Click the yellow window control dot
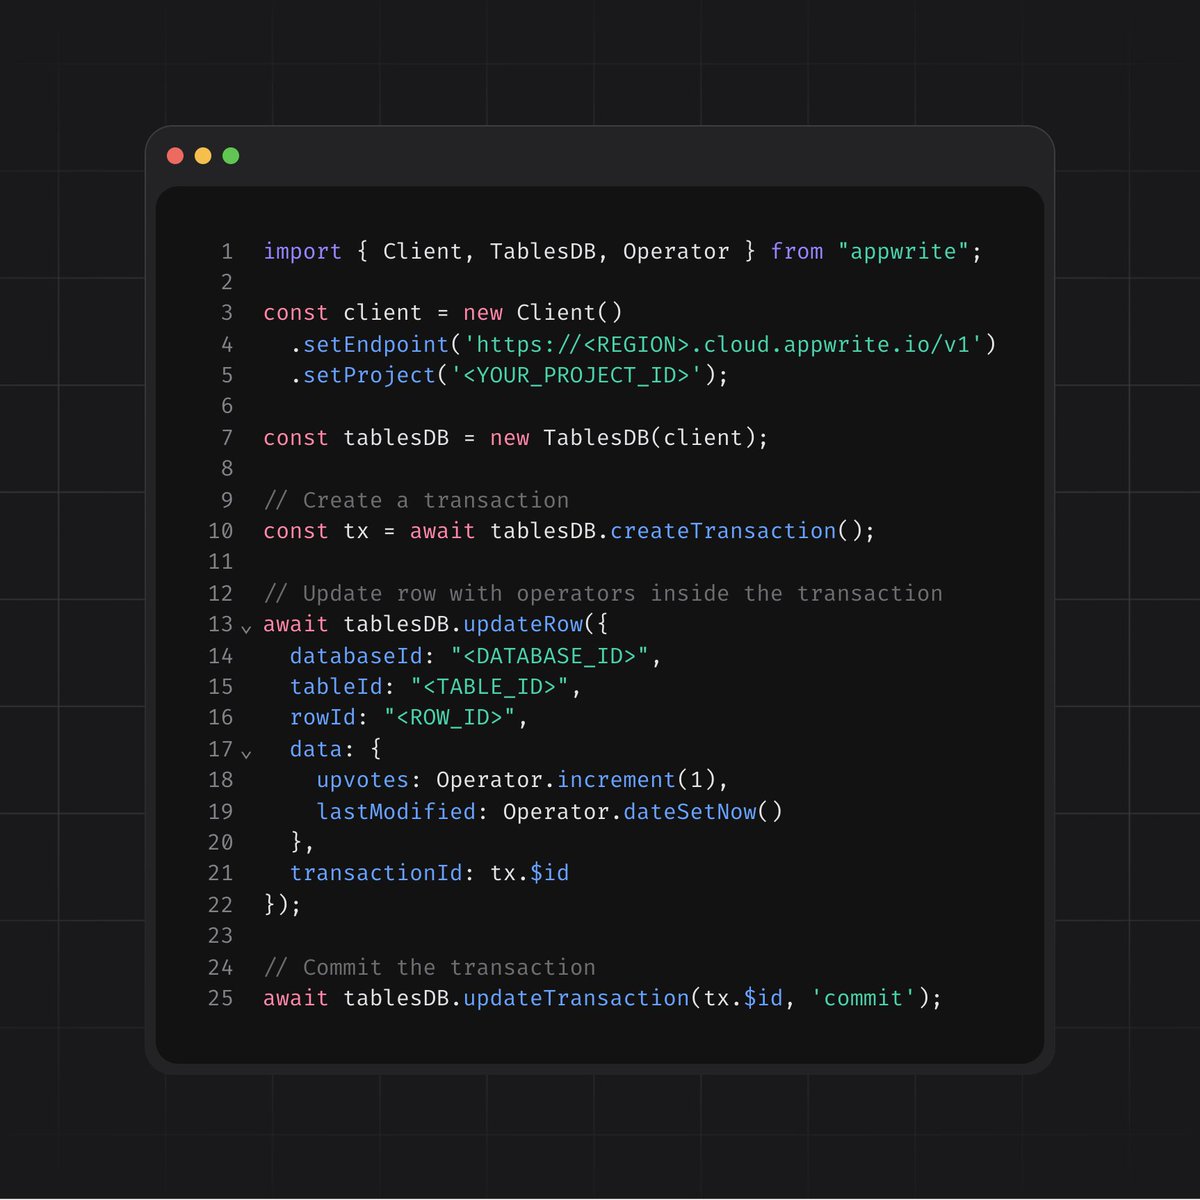 pyautogui.click(x=203, y=155)
